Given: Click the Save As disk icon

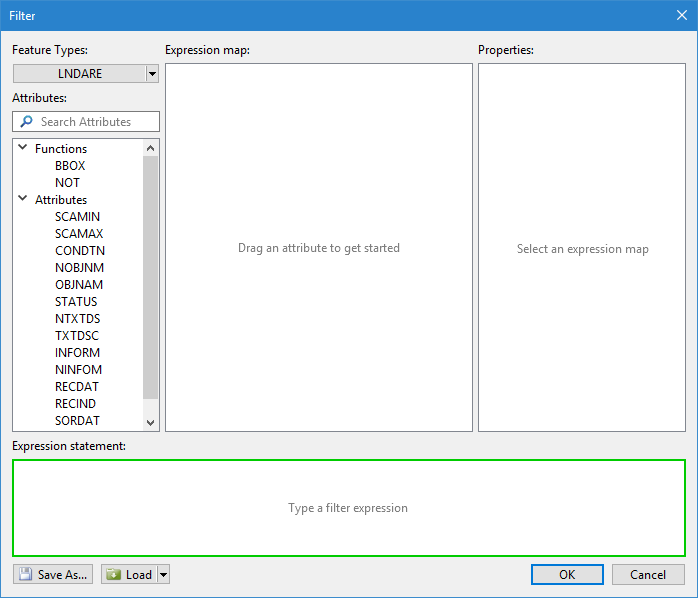Looking at the screenshot, I should (x=25, y=574).
